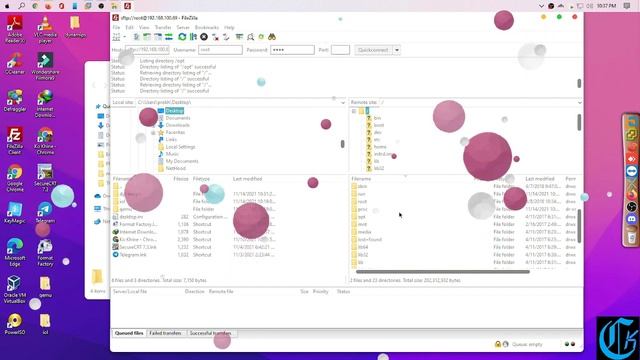
Task: Open FileZilla Client desktop shortcut
Action: (15, 141)
